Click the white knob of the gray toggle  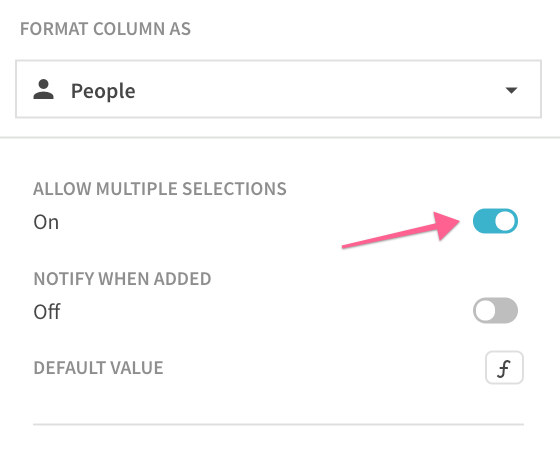(485, 310)
